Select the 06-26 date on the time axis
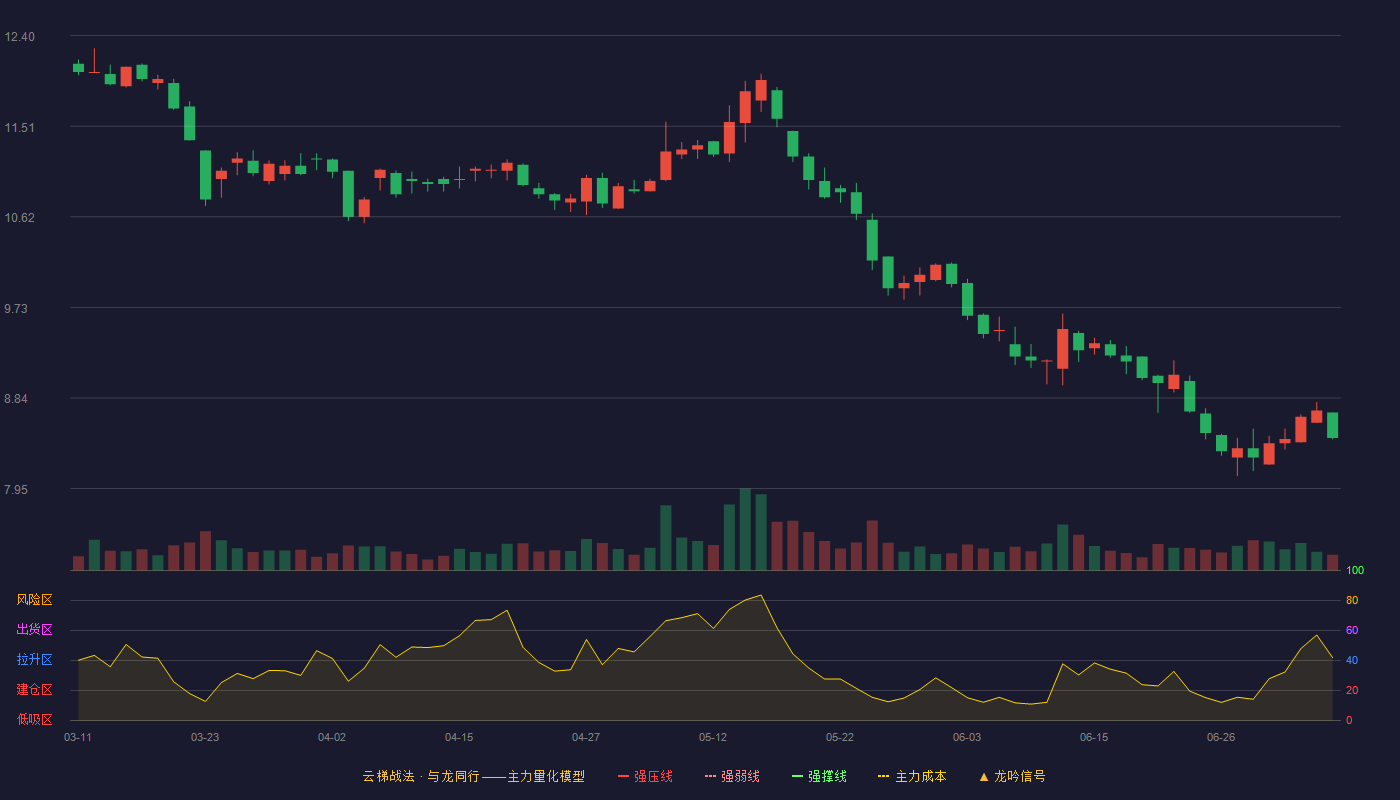Image resolution: width=1400 pixels, height=800 pixels. click(1221, 737)
